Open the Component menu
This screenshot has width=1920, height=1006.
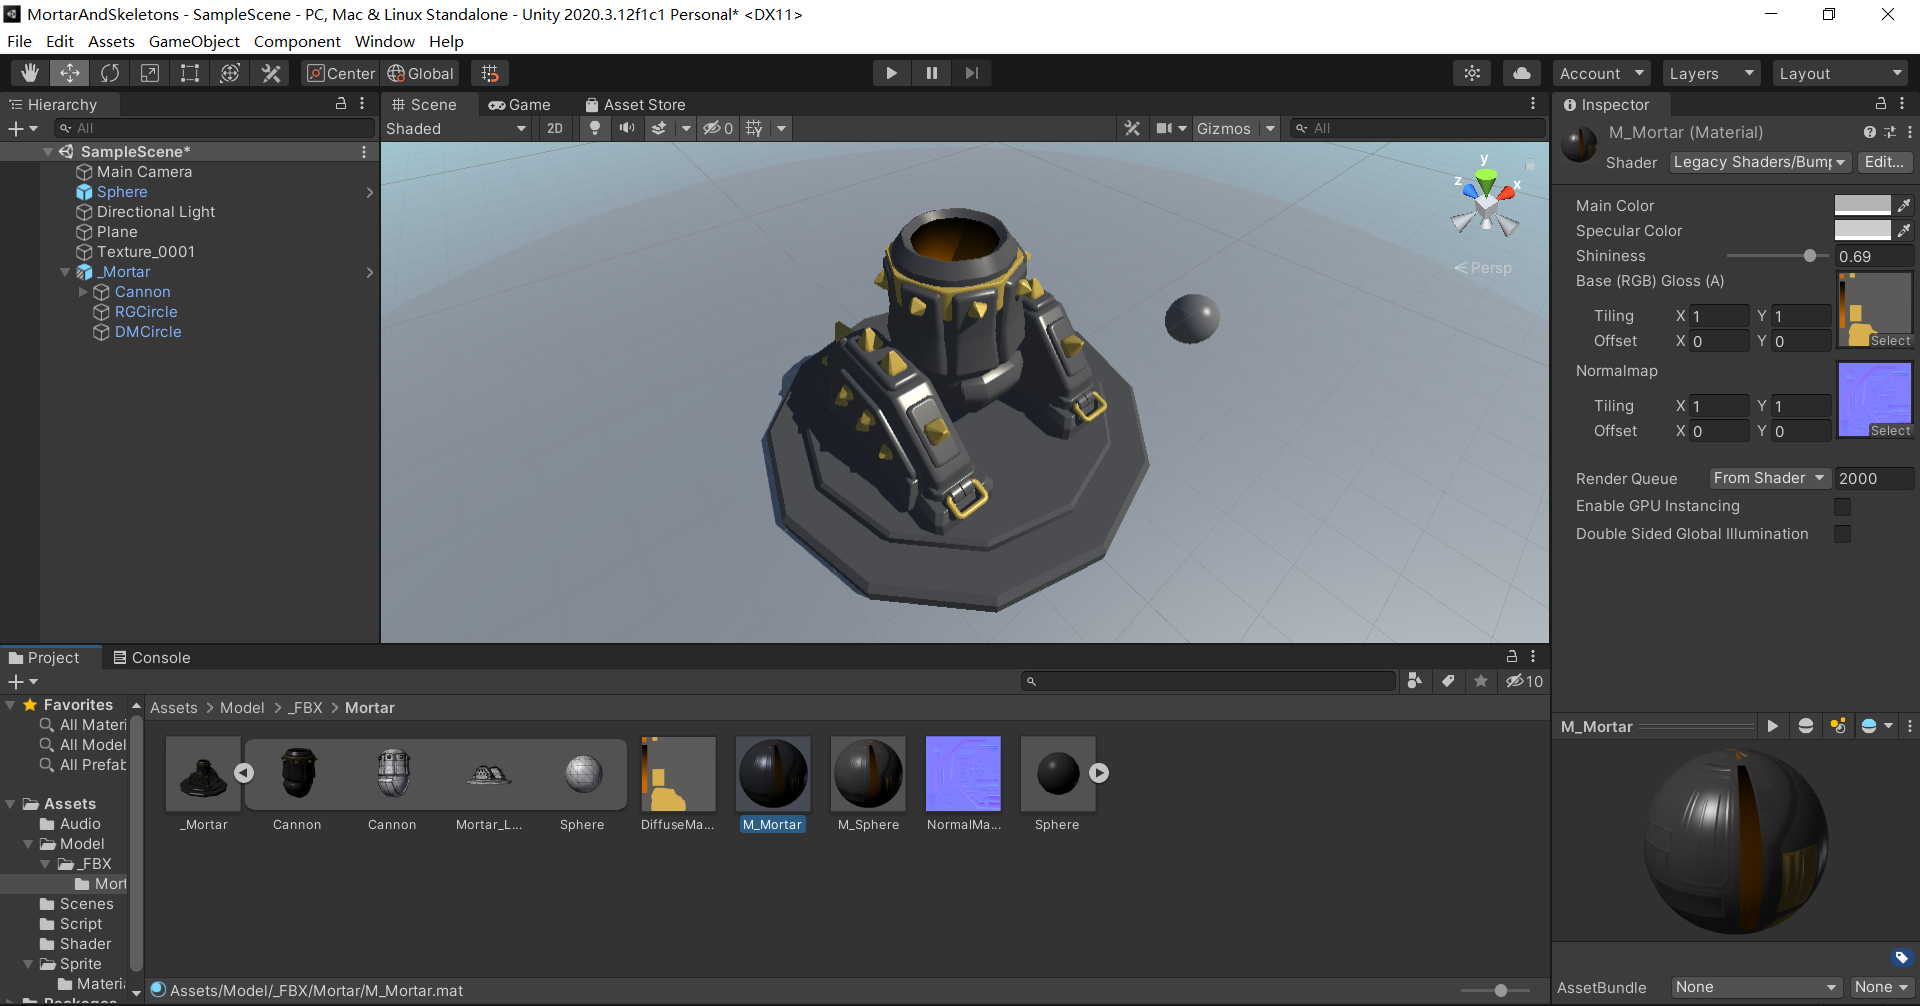click(297, 41)
